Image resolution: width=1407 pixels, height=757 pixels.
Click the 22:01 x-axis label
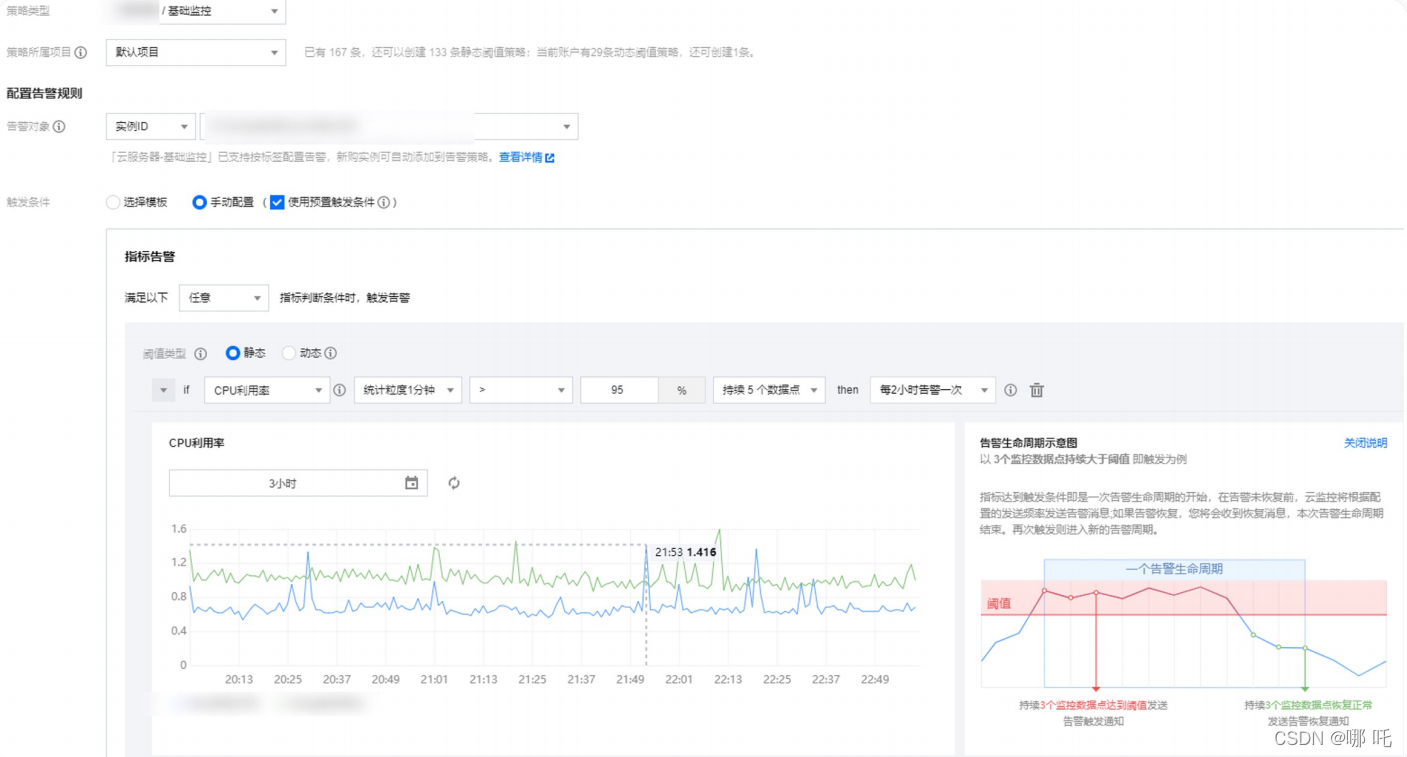click(679, 679)
